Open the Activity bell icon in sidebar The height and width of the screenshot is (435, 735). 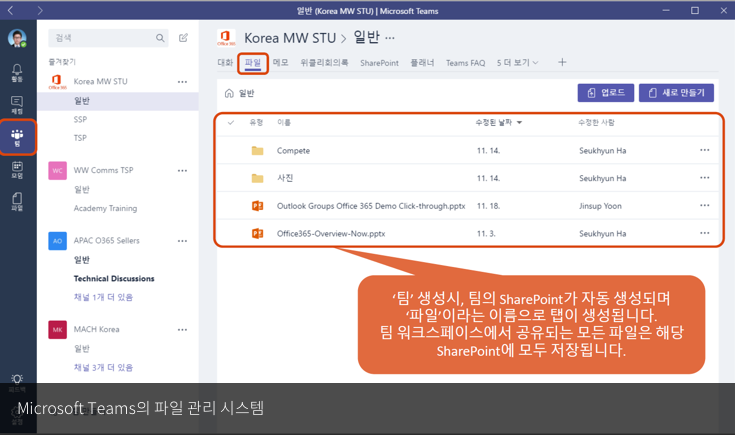click(17, 73)
